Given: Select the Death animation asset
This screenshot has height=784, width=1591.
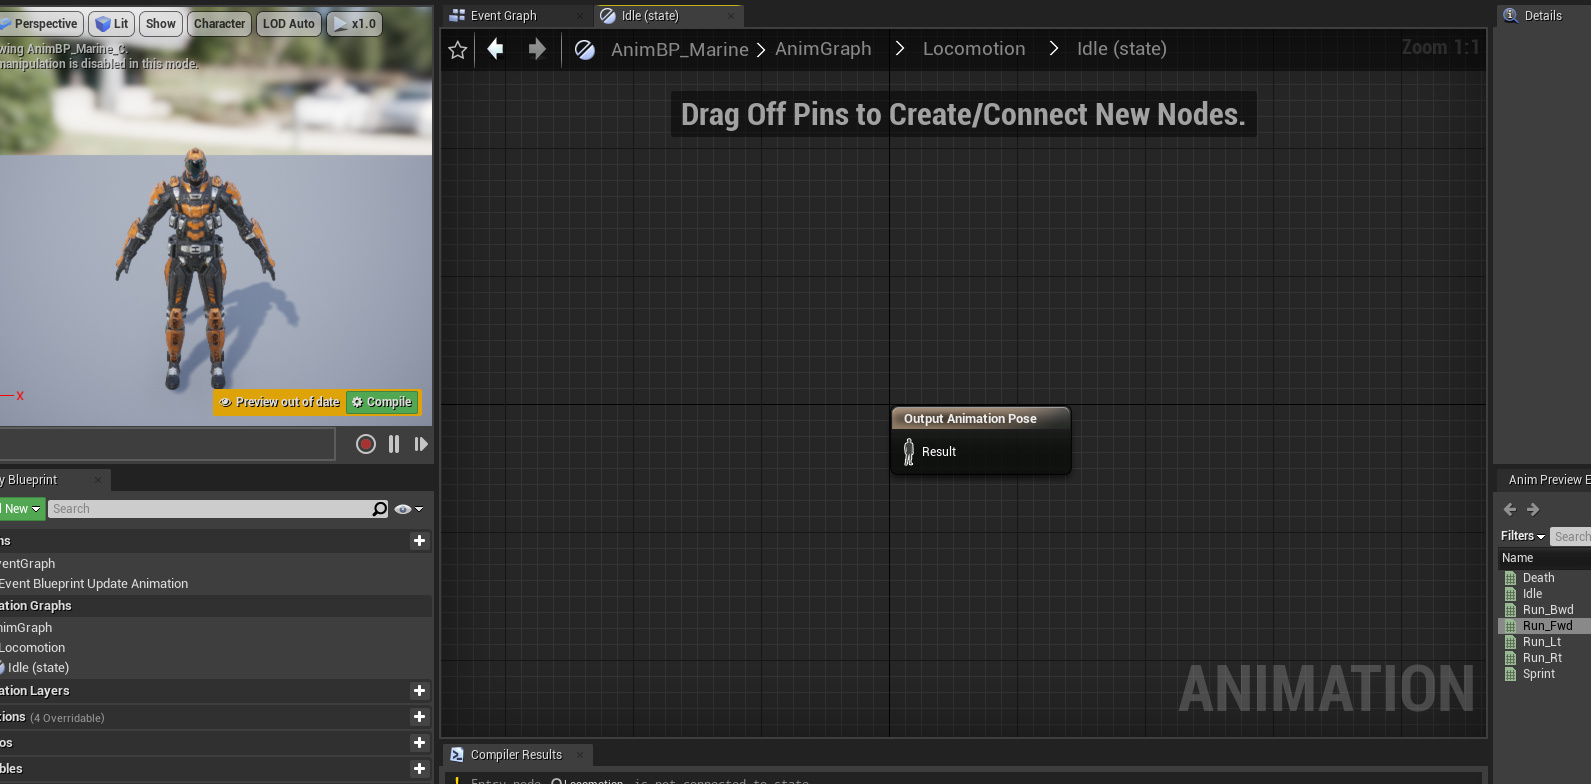Looking at the screenshot, I should (x=1538, y=578).
